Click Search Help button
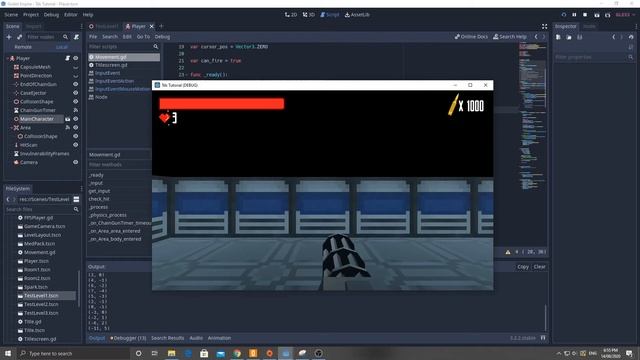Viewport: 640px width, 360px height. (x=510, y=37)
